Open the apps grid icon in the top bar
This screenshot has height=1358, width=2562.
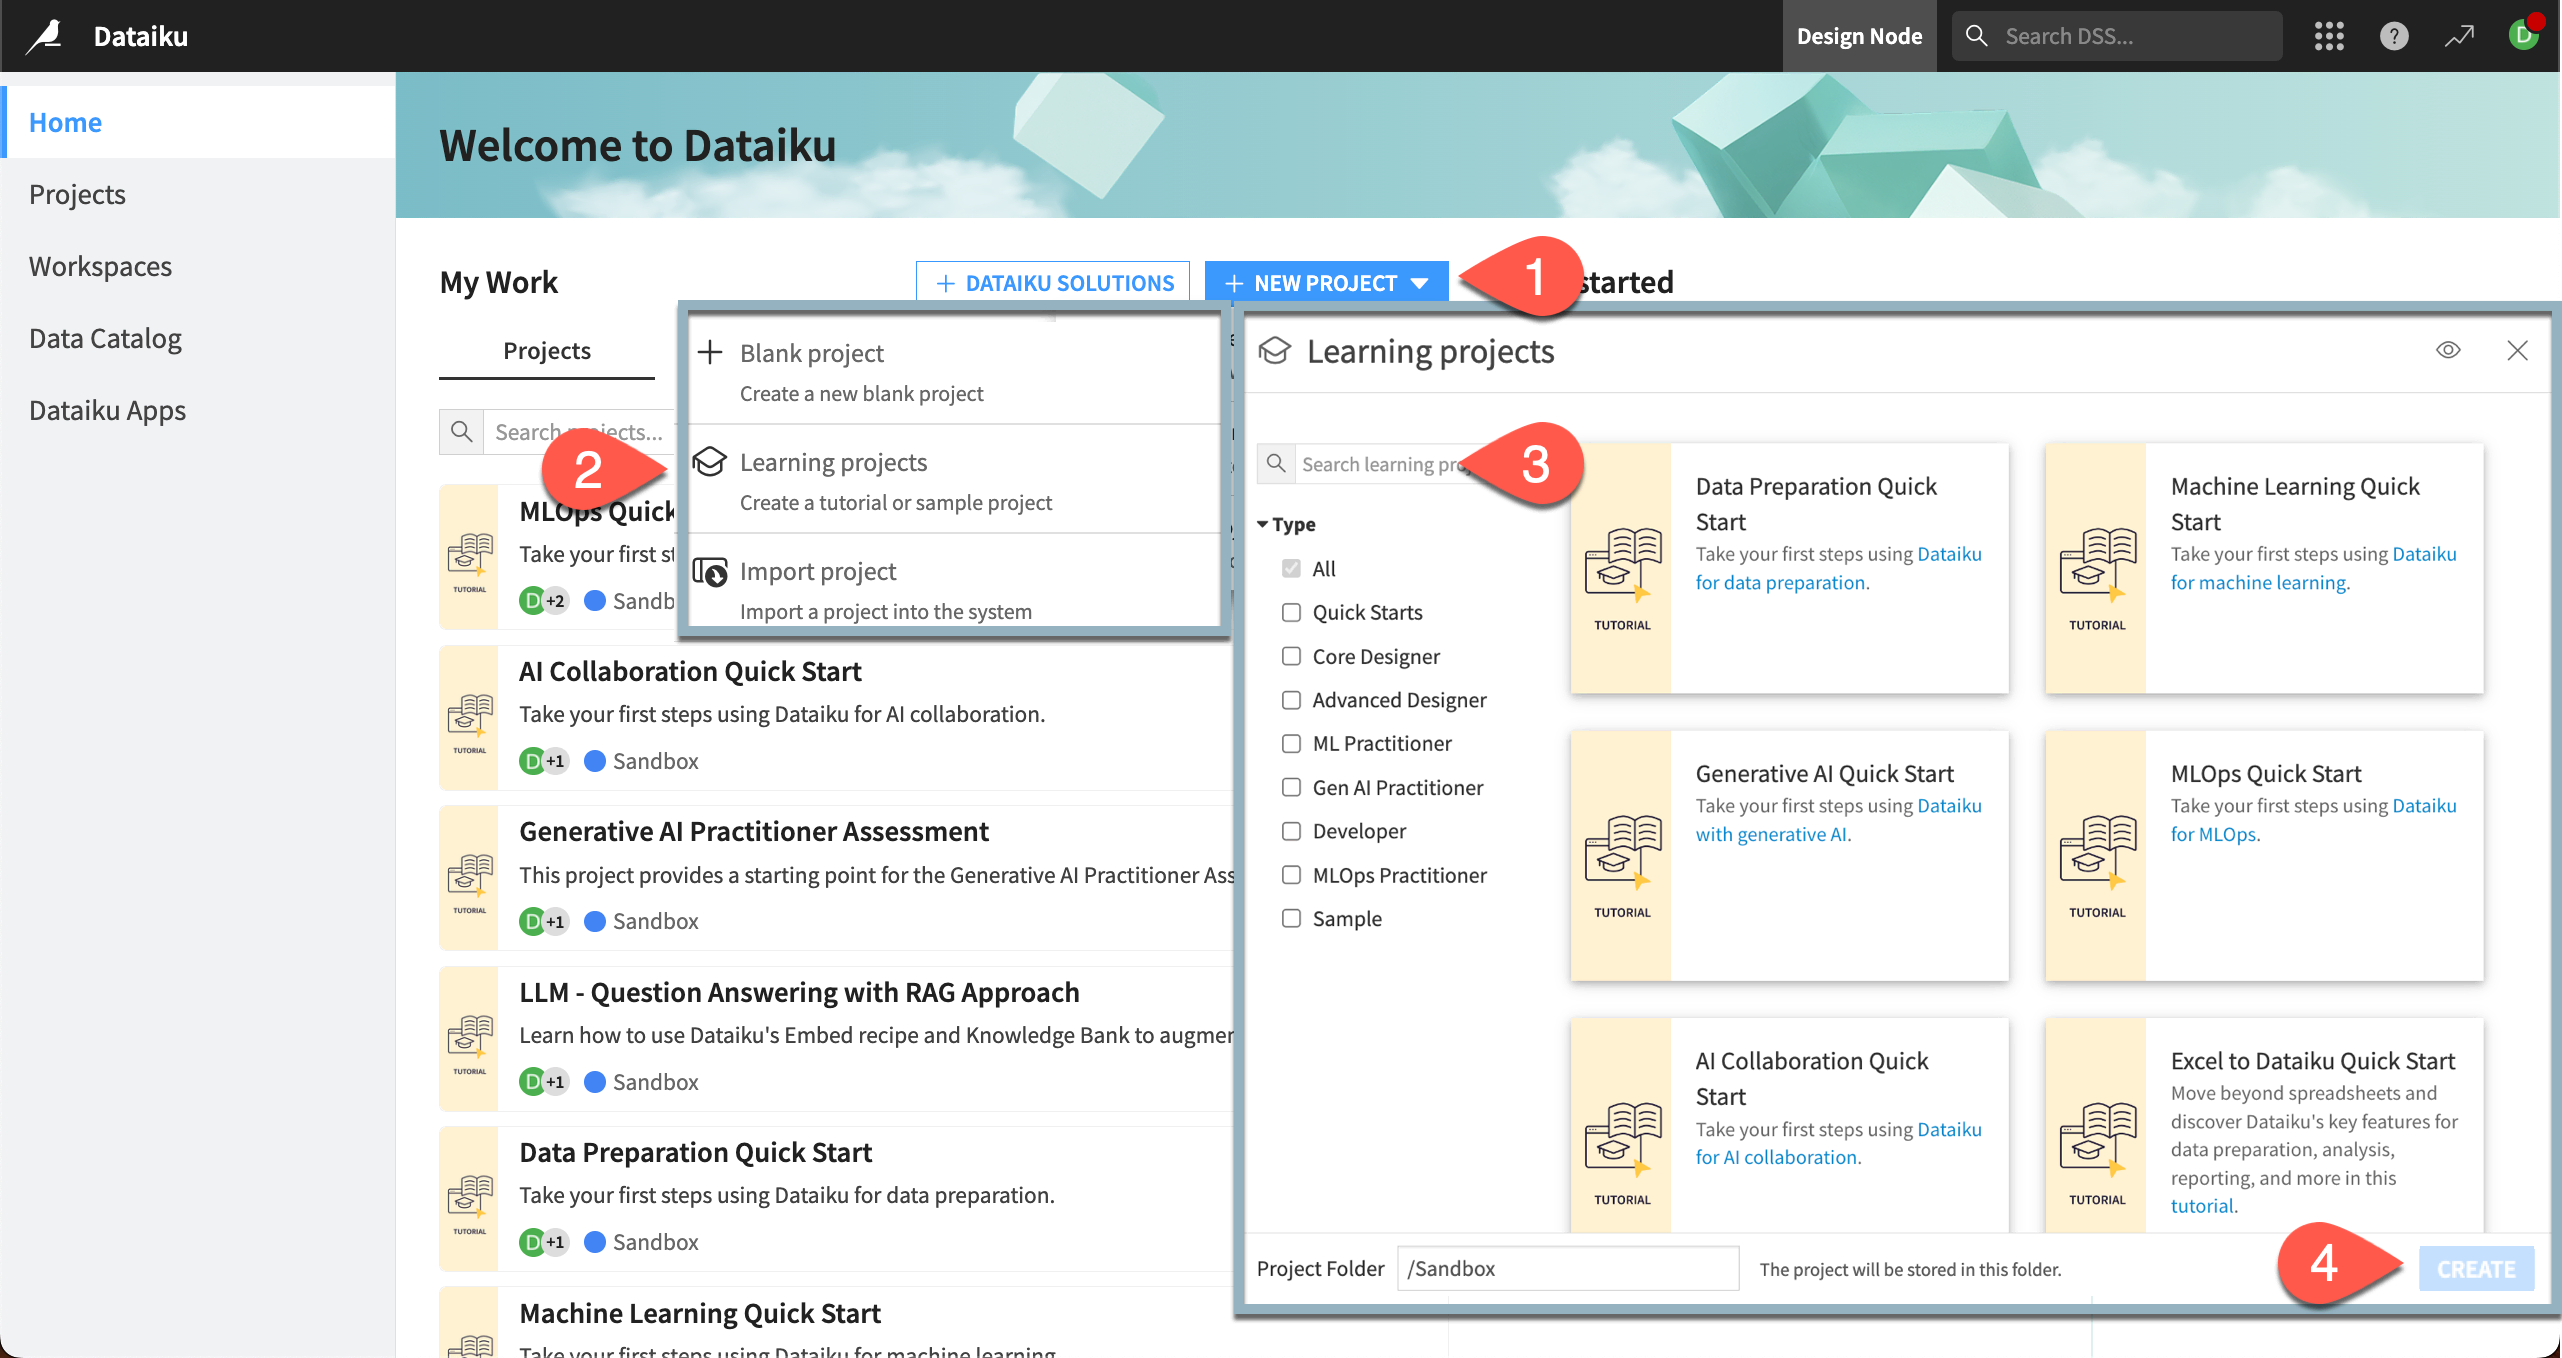(2330, 35)
